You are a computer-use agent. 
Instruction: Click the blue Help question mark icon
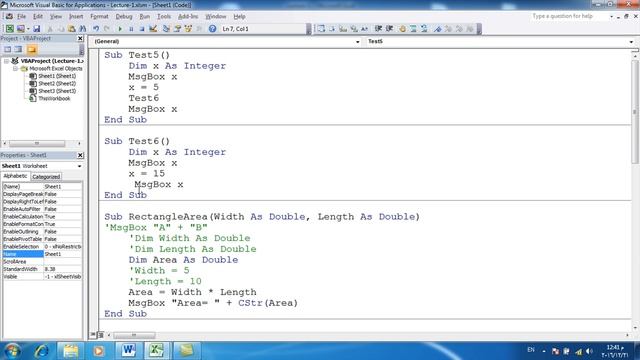click(x=212, y=29)
